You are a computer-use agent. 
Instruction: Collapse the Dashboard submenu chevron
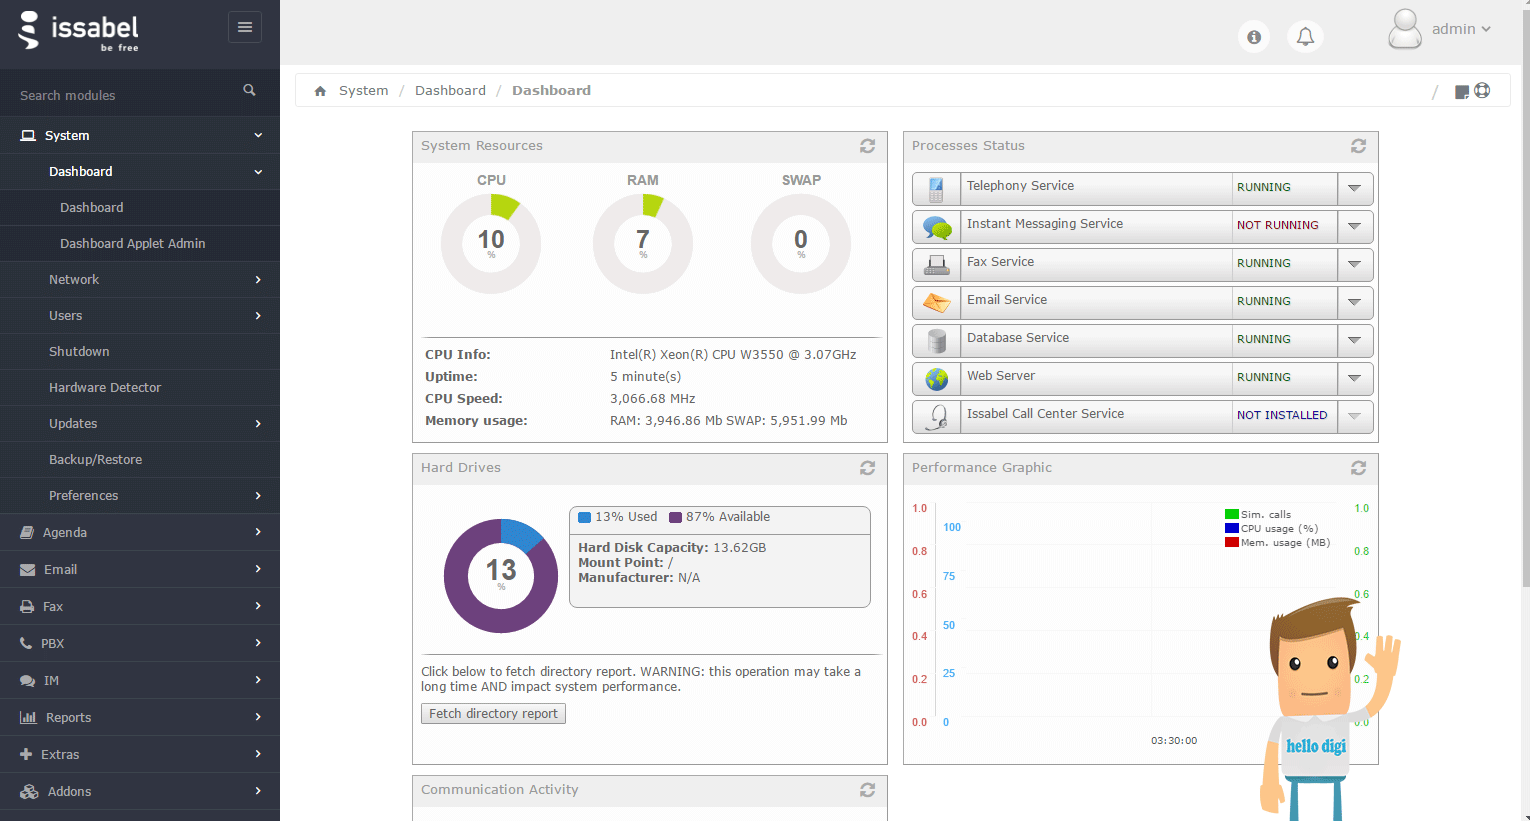tap(258, 172)
